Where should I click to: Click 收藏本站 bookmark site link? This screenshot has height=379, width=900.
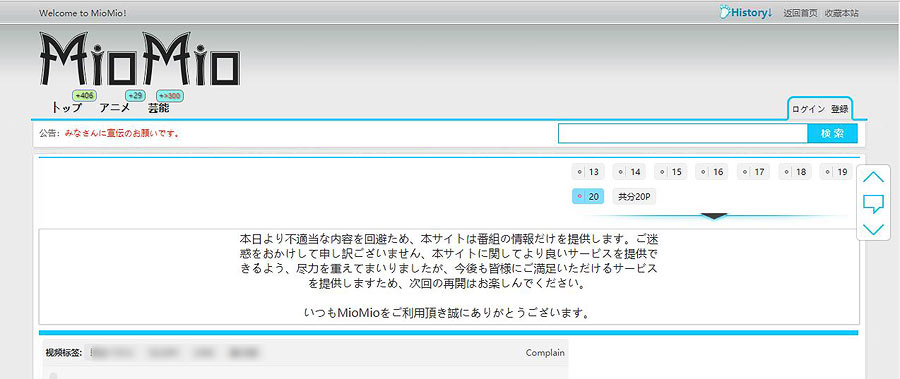click(841, 13)
